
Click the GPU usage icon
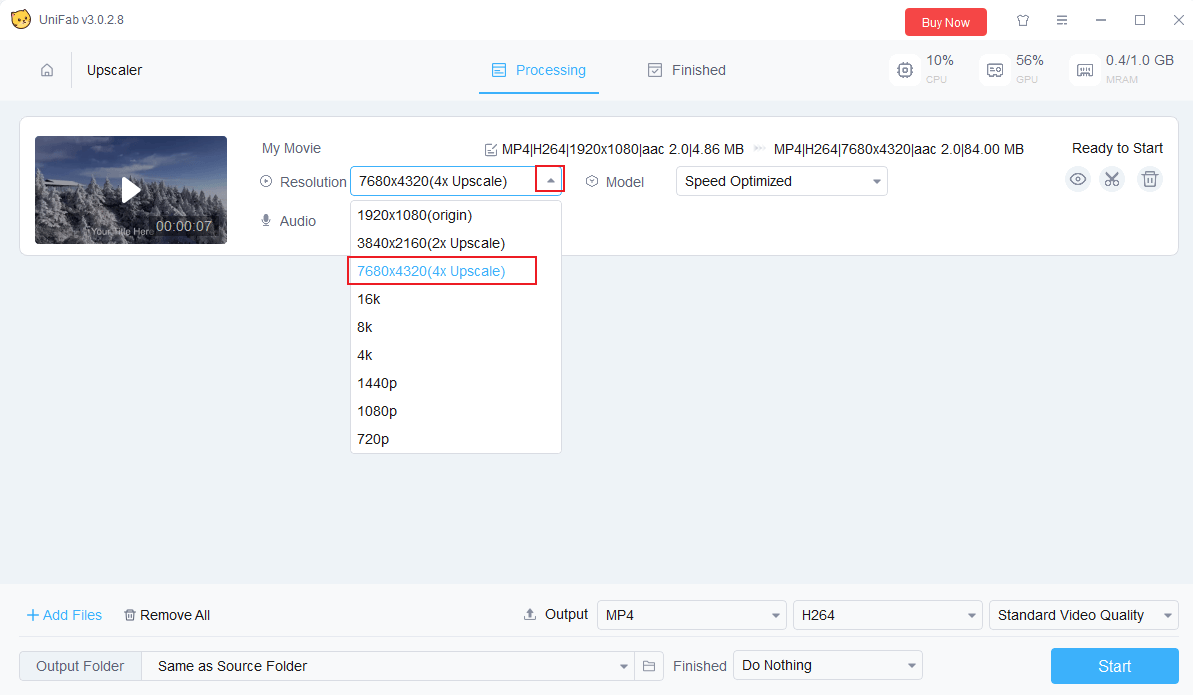coord(994,70)
